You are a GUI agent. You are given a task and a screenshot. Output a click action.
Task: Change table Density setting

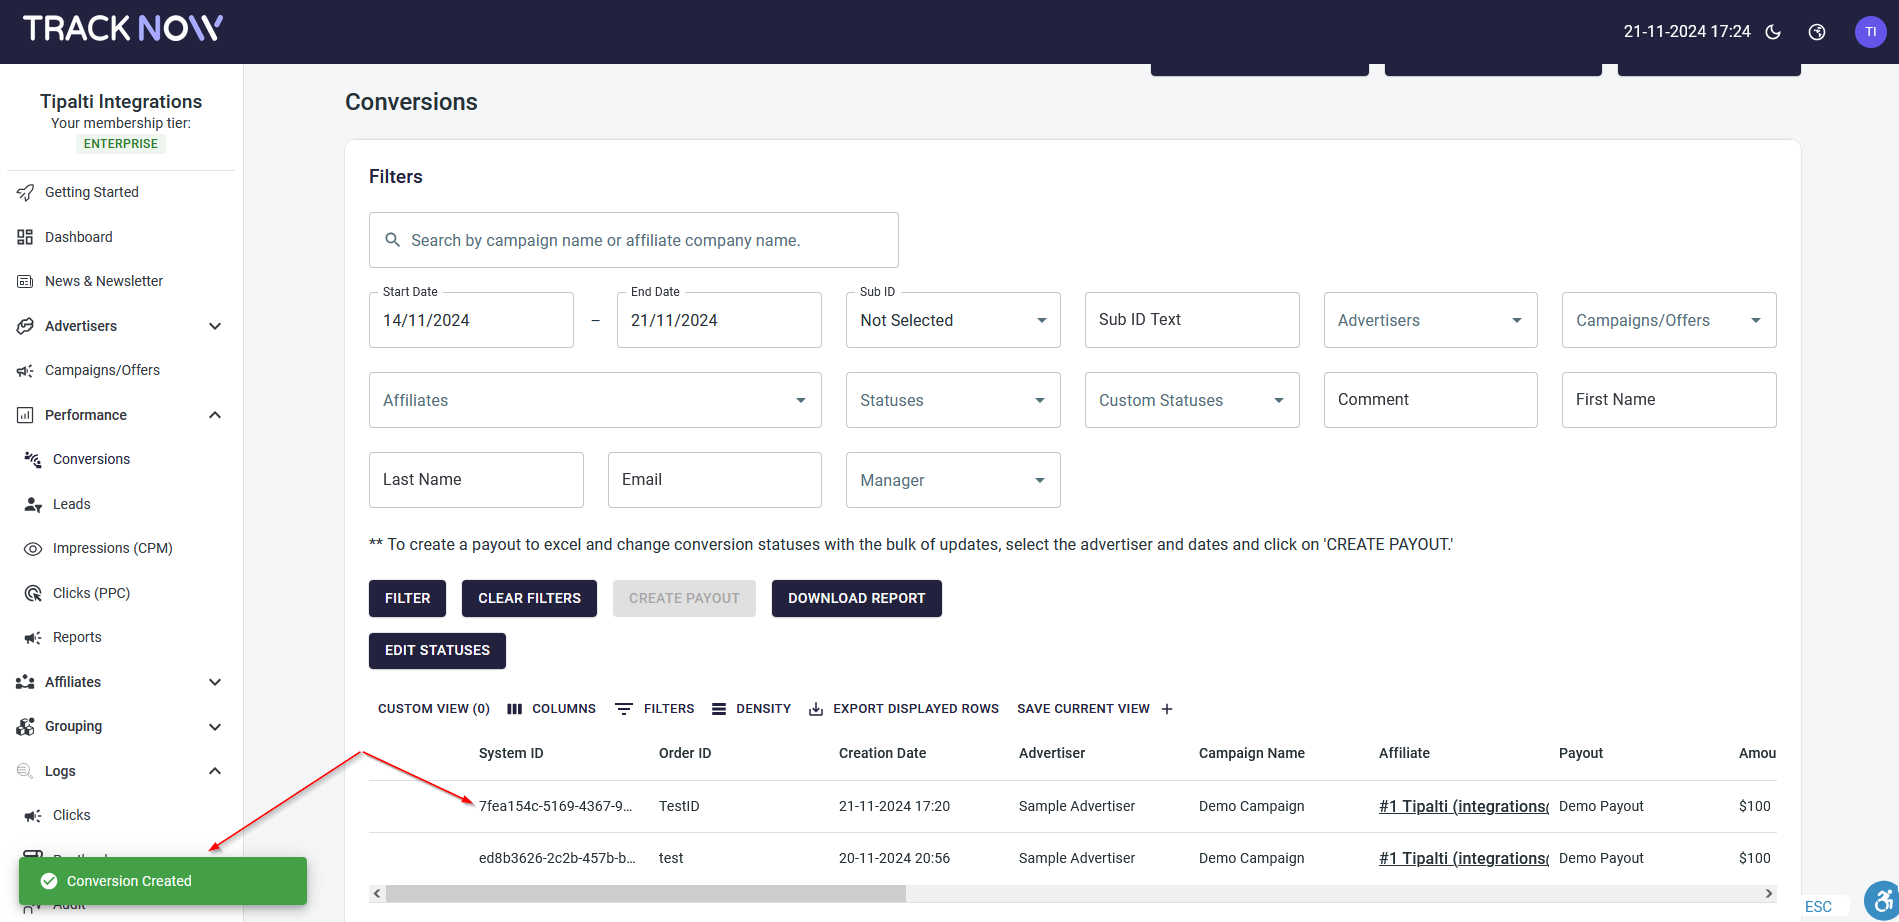coord(751,709)
